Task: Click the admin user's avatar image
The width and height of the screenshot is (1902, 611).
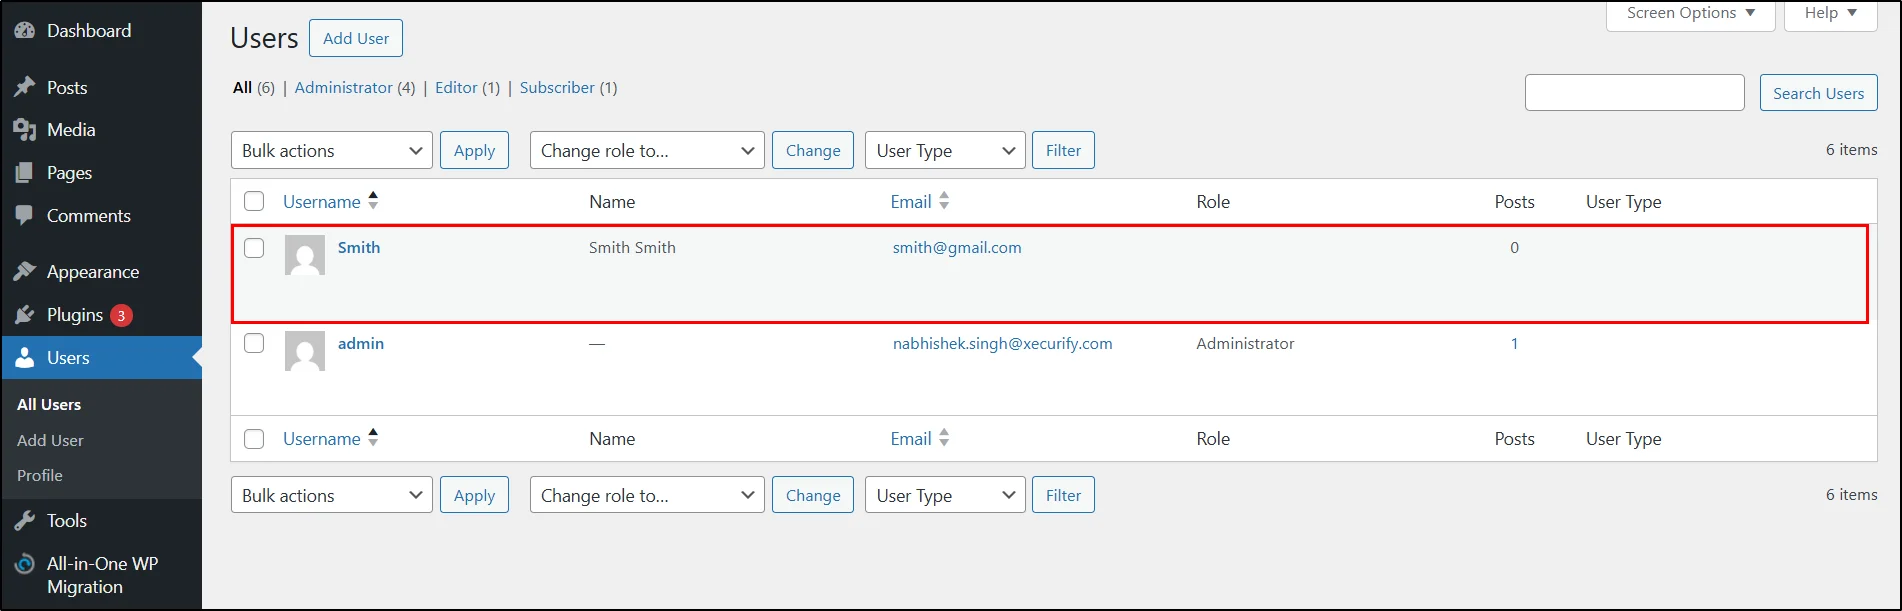Action: tap(305, 351)
